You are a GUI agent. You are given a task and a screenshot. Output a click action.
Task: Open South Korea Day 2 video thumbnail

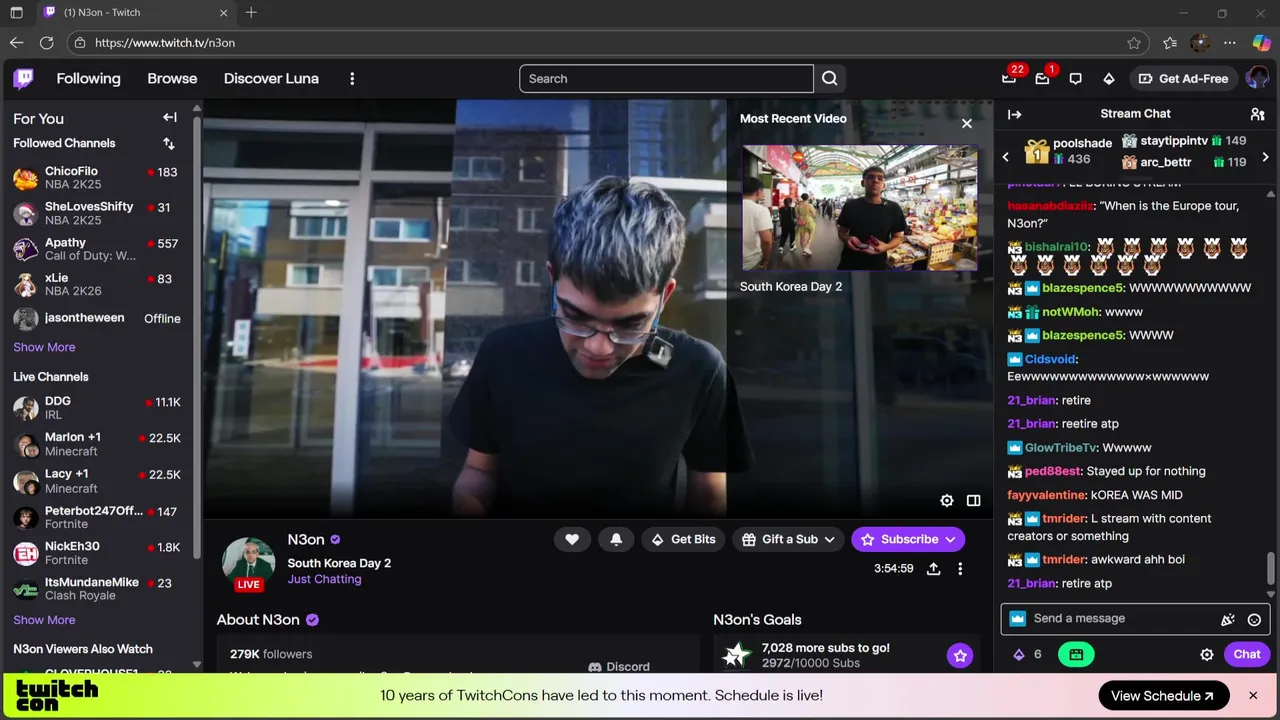(x=859, y=207)
